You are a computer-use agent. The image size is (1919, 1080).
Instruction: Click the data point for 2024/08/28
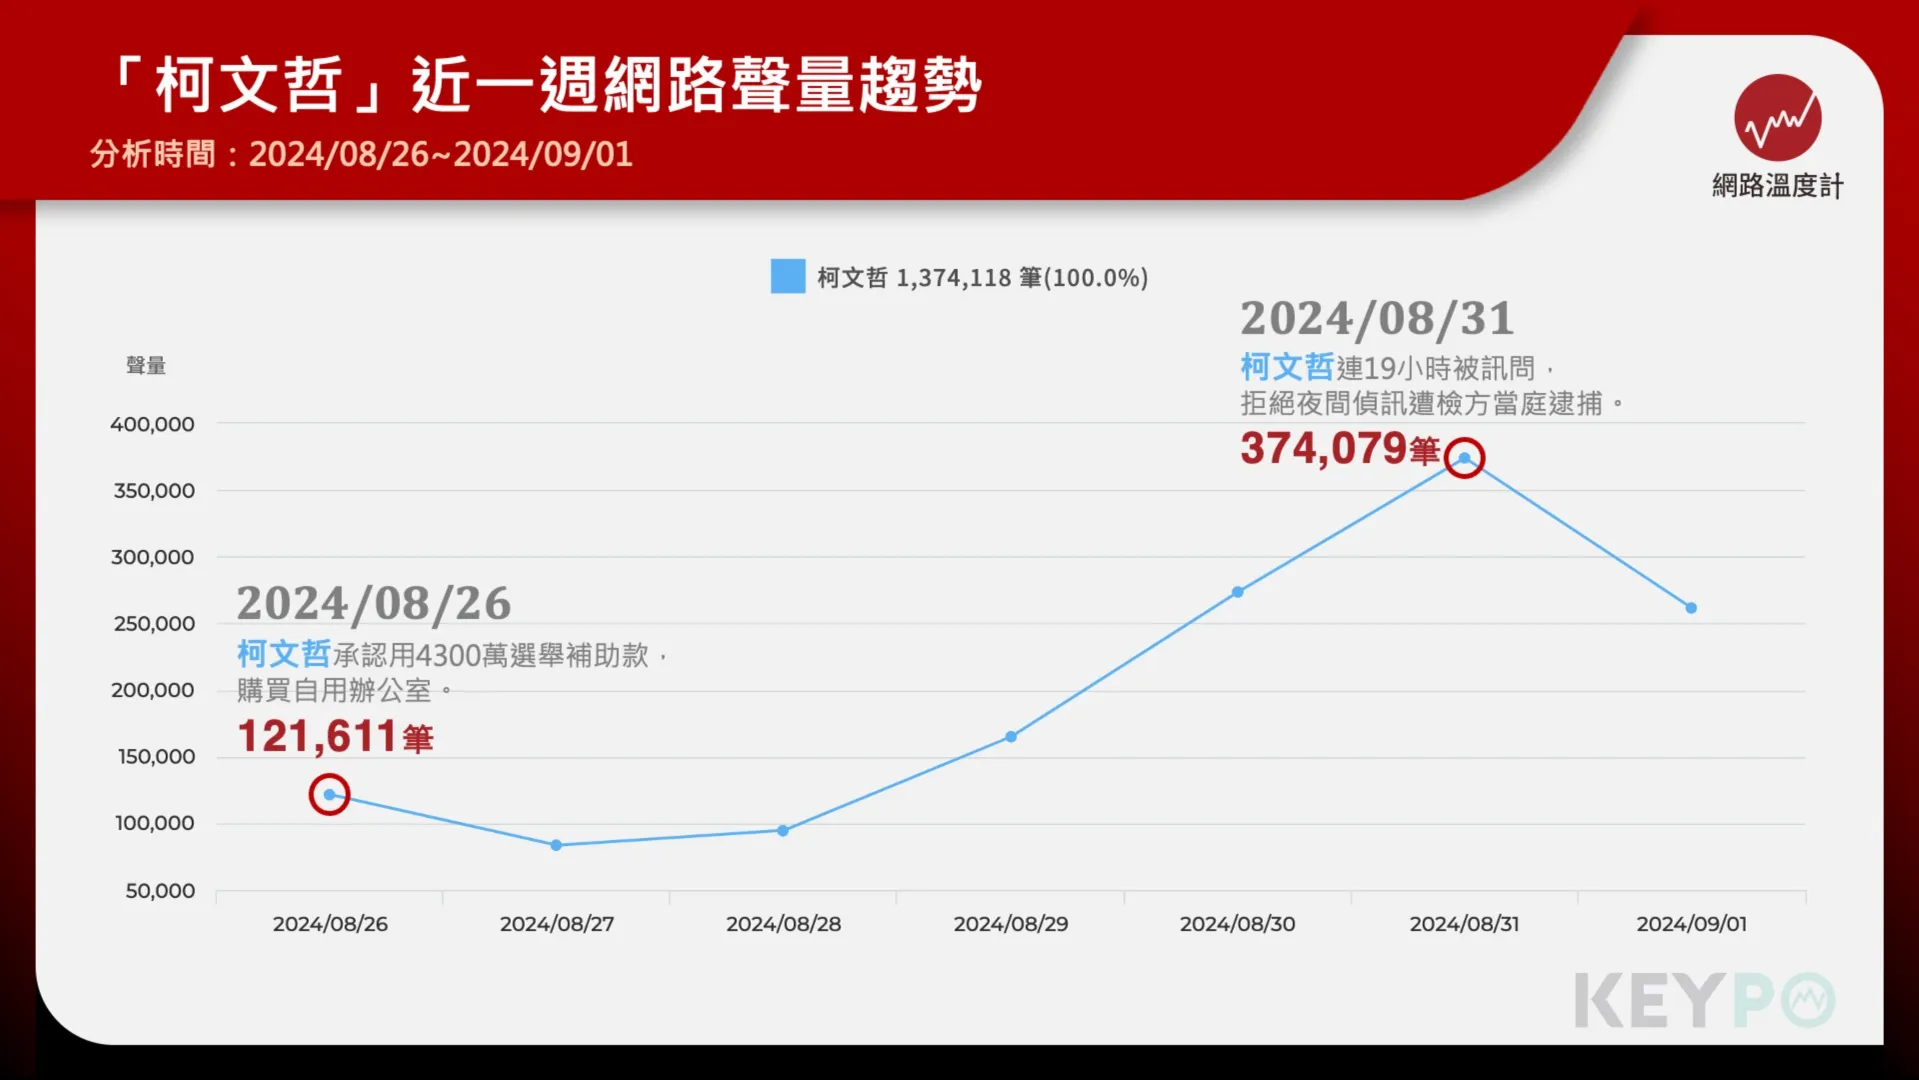coord(783,830)
